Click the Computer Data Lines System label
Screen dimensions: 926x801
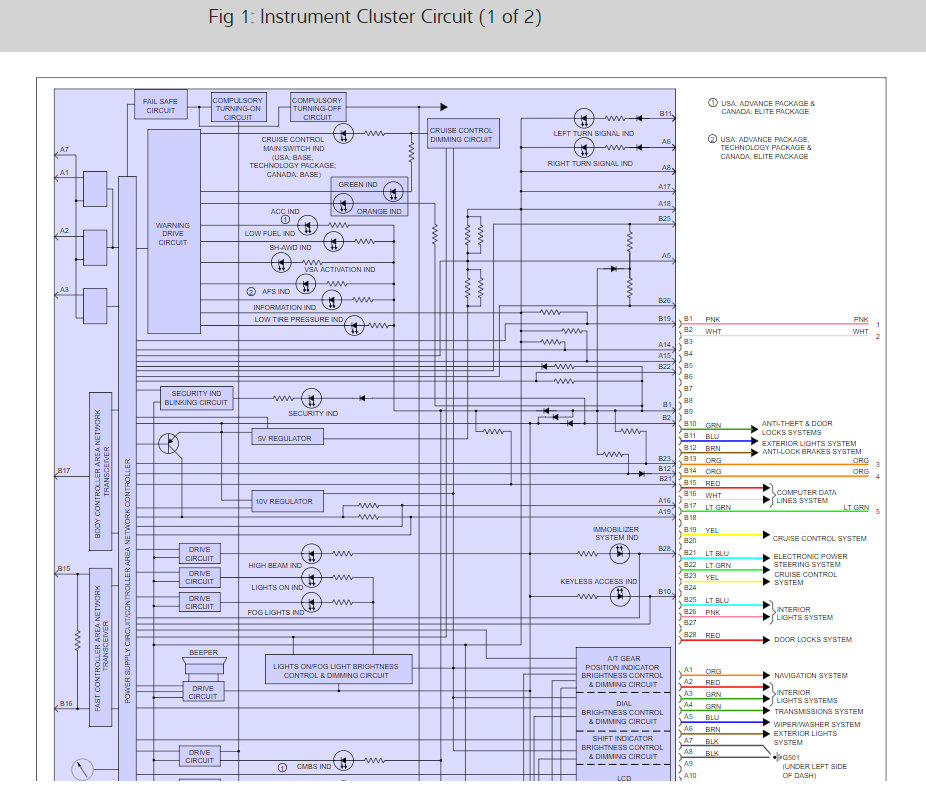pyautogui.click(x=806, y=496)
